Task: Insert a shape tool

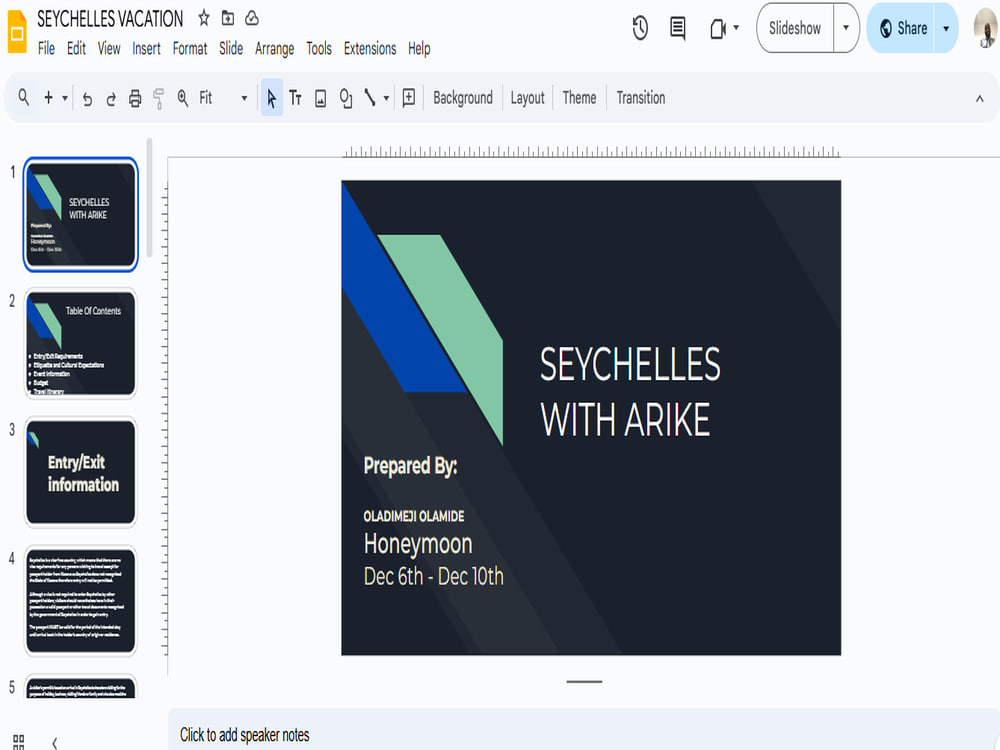Action: (x=346, y=98)
